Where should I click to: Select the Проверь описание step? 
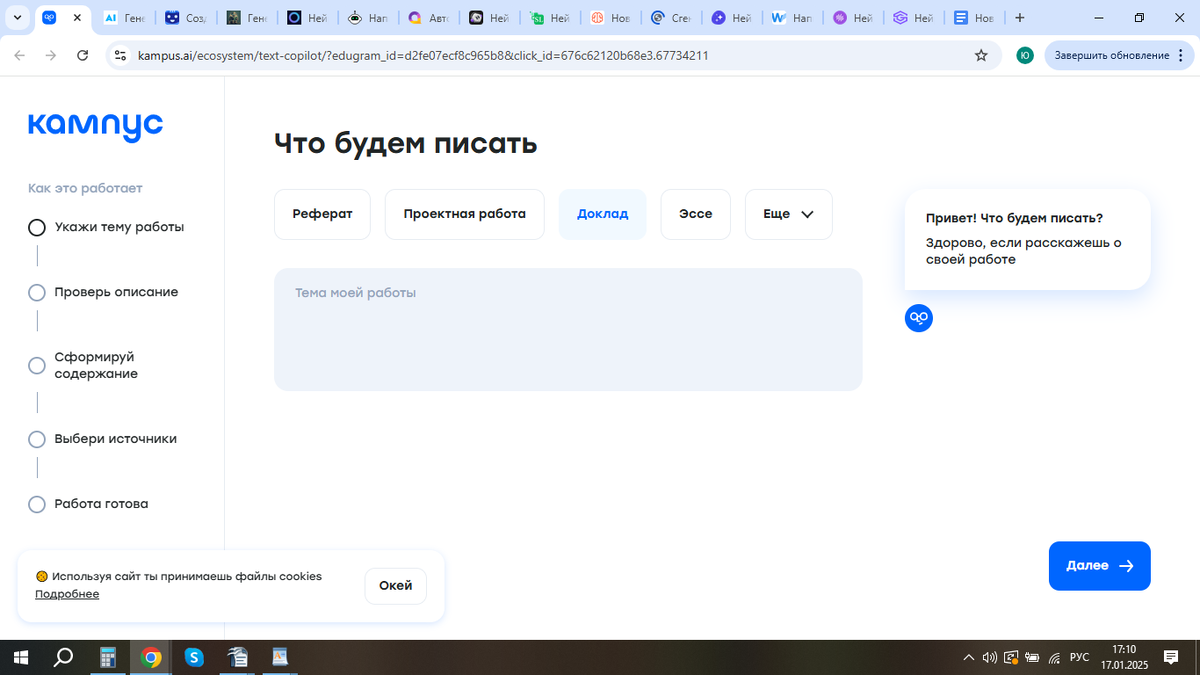pyautogui.click(x=103, y=292)
